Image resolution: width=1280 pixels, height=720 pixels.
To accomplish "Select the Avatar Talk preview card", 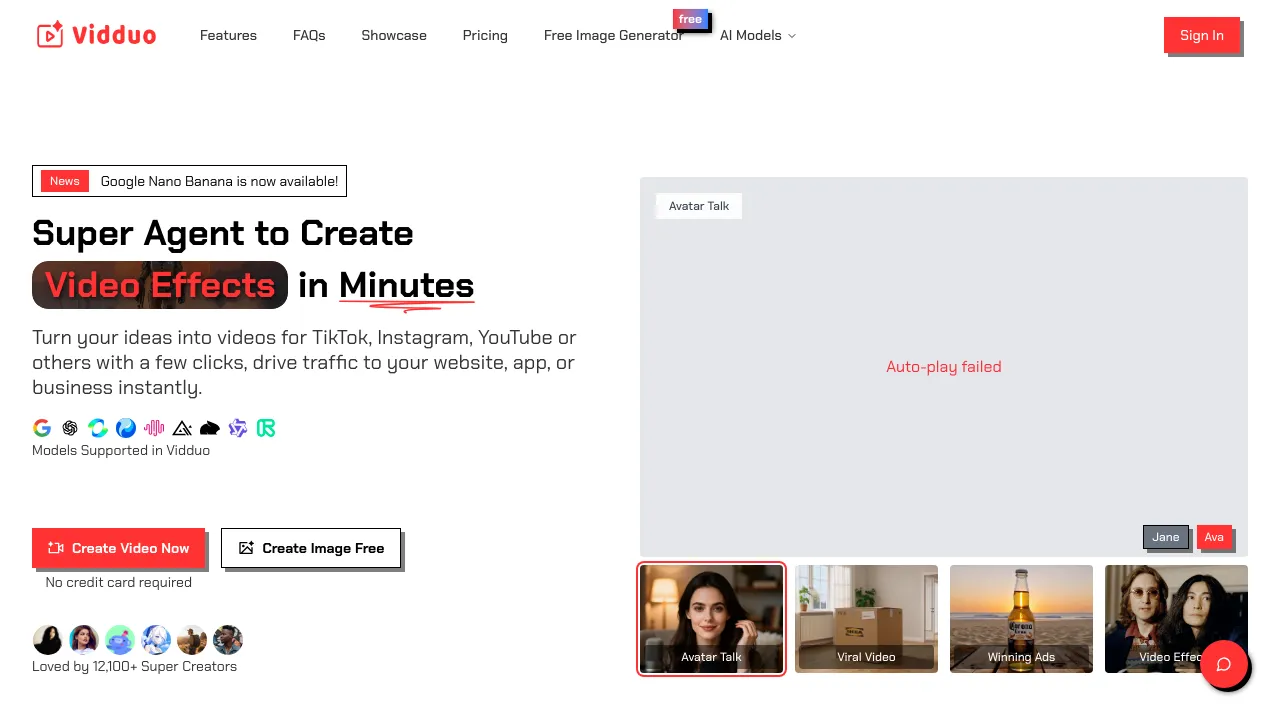I will 711,618.
